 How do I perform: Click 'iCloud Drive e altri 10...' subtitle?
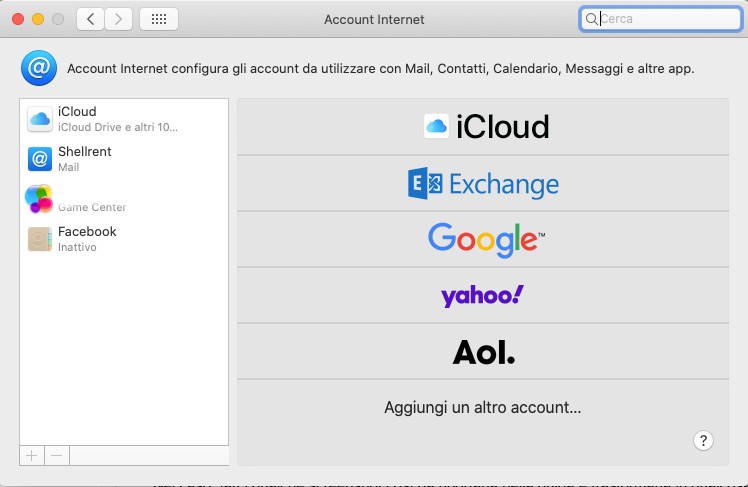(117, 127)
